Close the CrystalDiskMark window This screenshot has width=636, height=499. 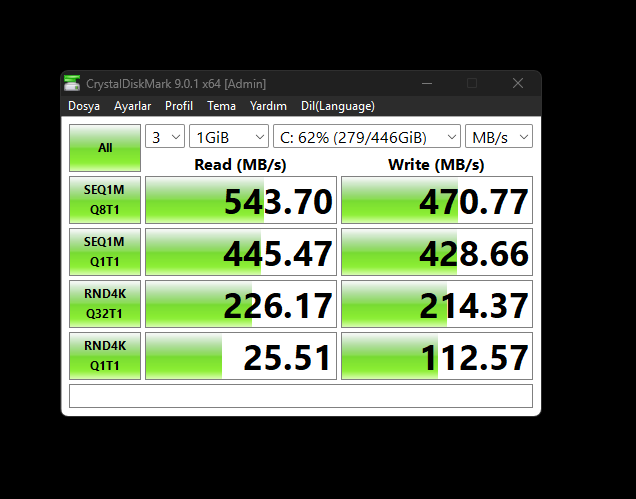(518, 84)
